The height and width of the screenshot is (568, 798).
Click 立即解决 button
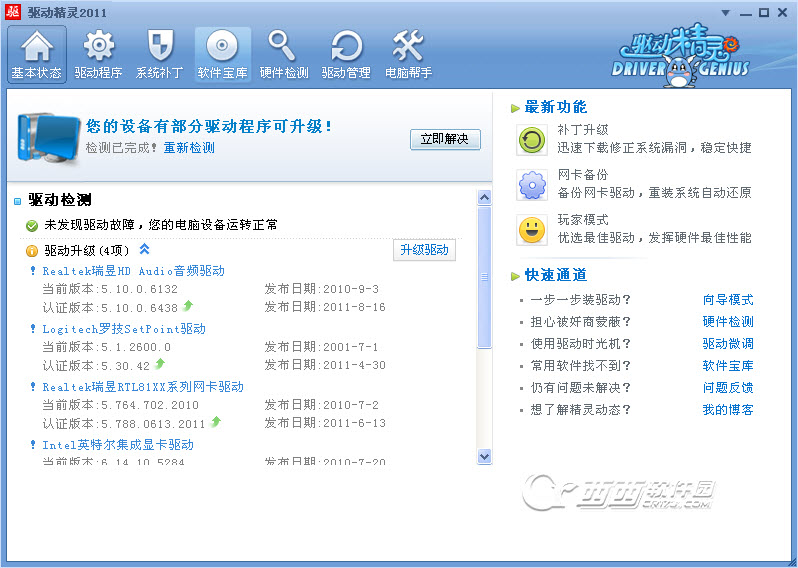pyautogui.click(x=445, y=139)
